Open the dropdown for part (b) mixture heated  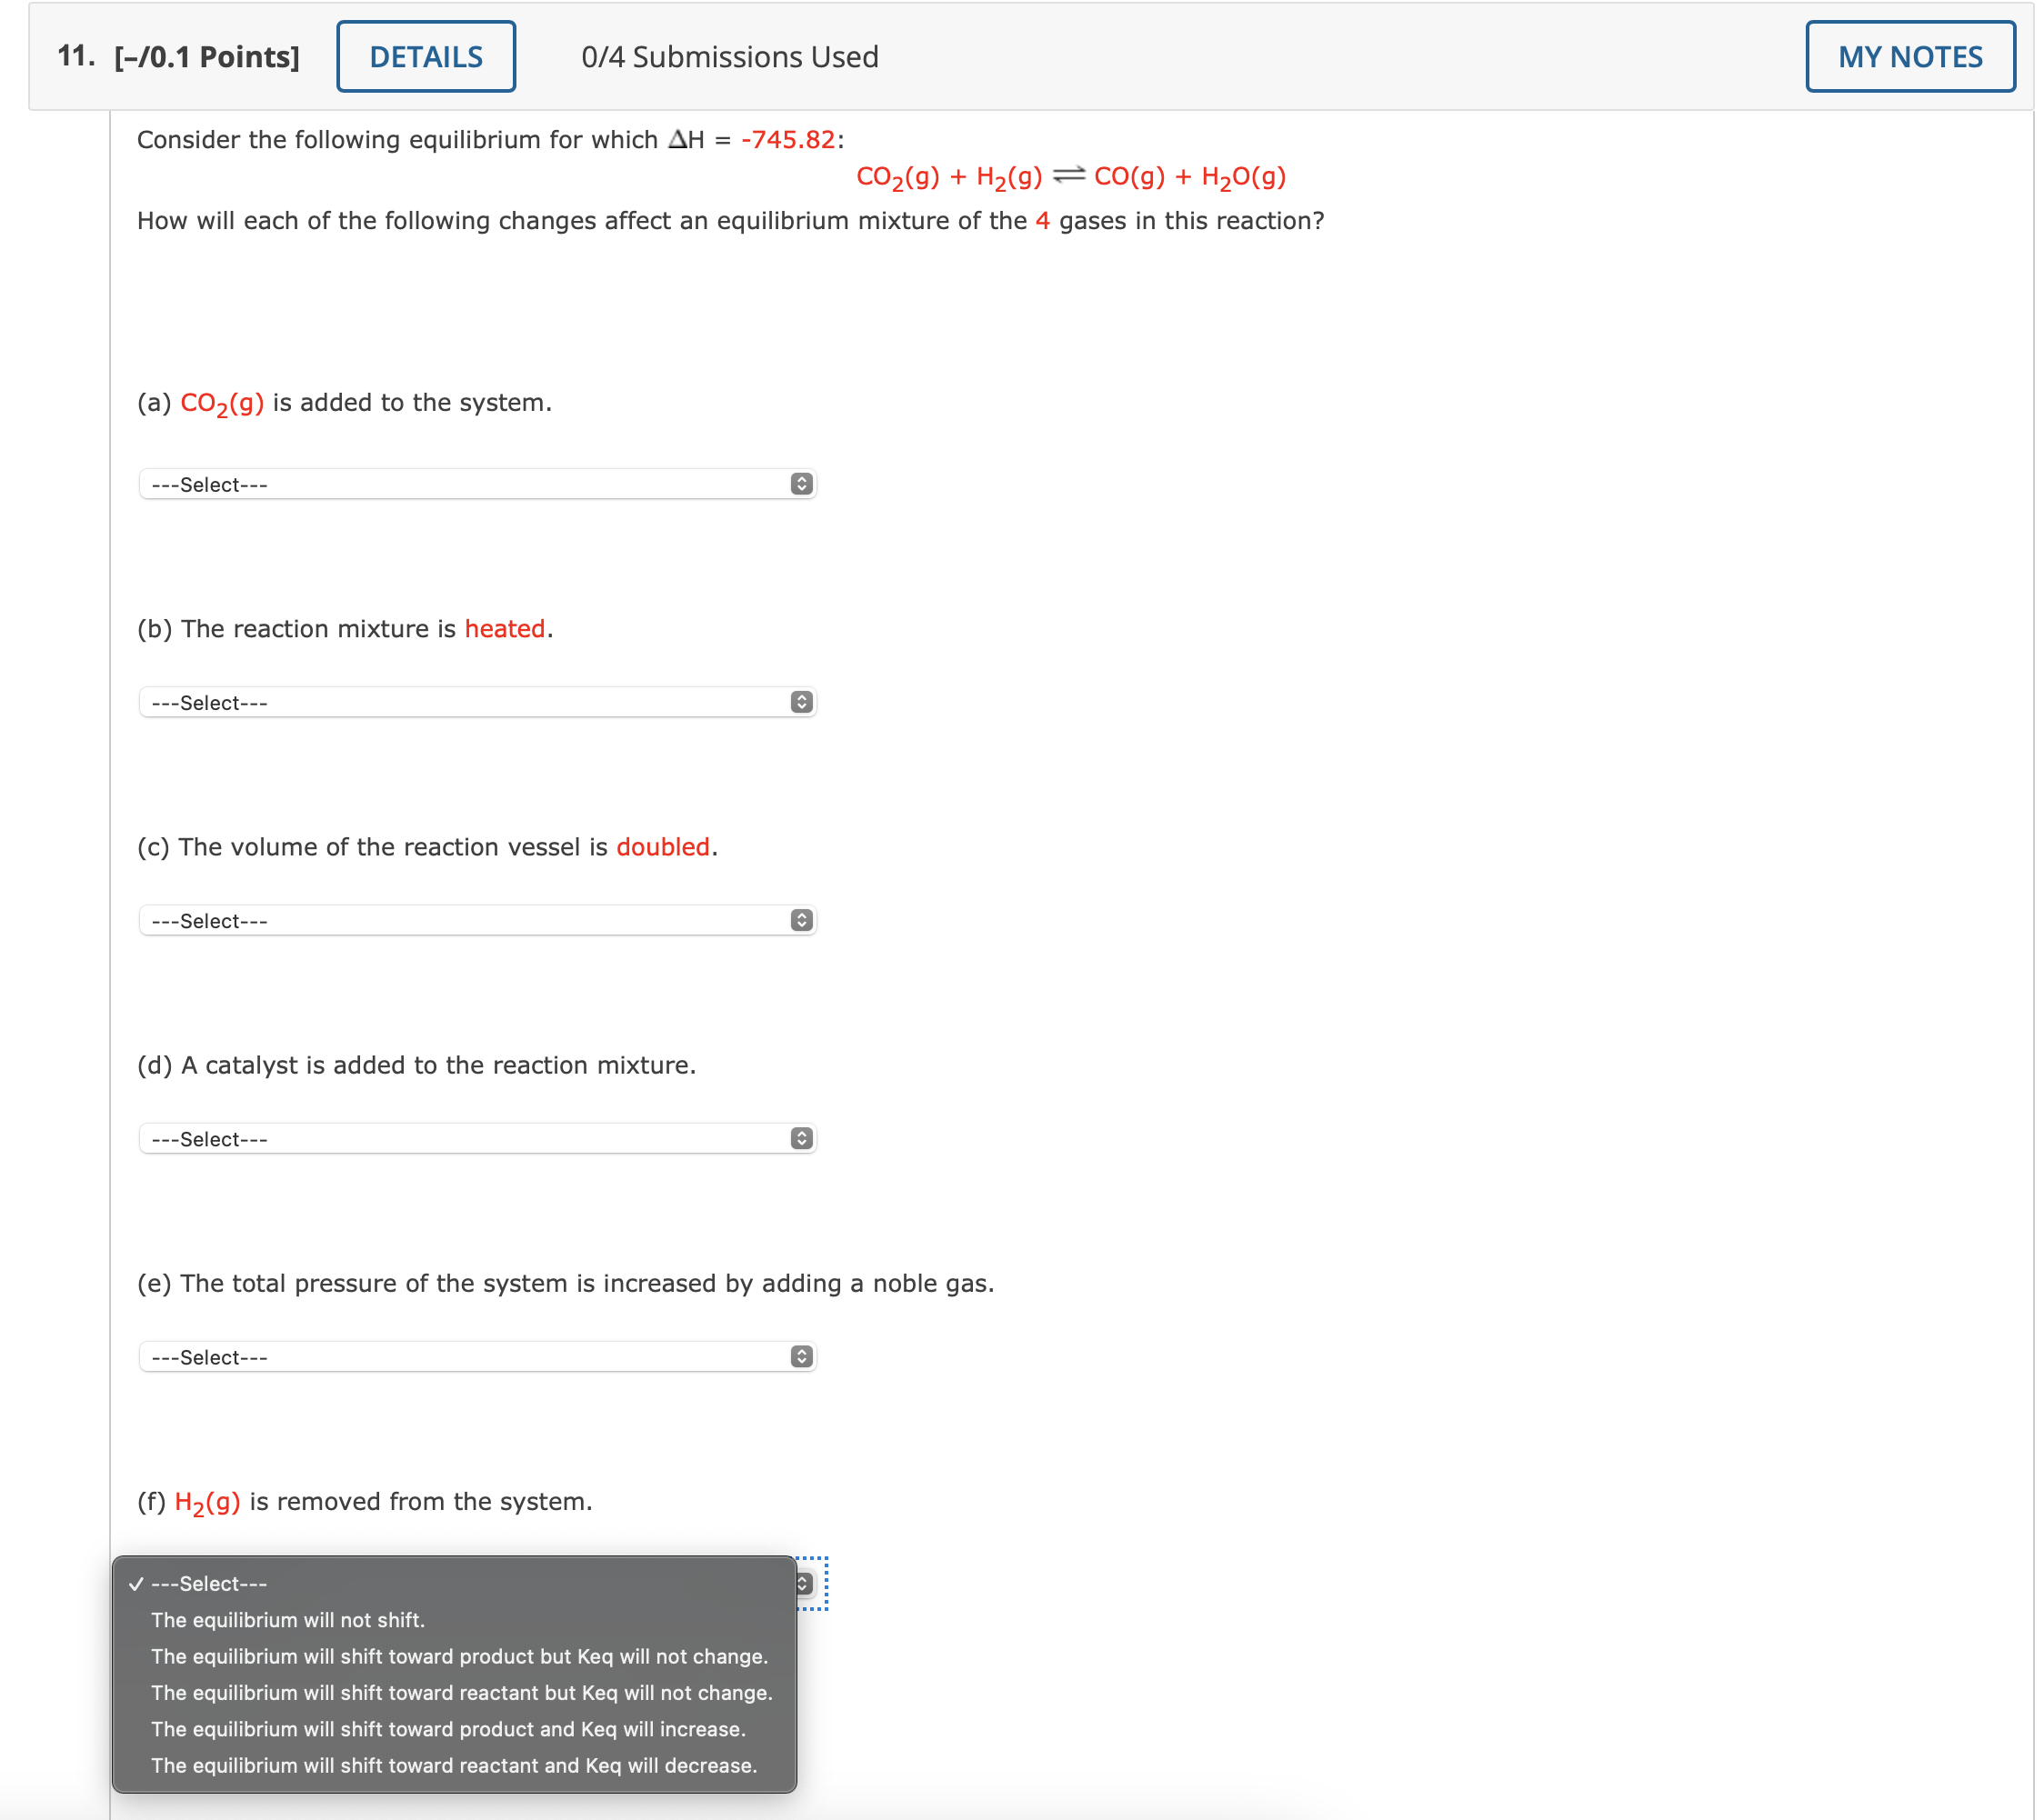[478, 702]
